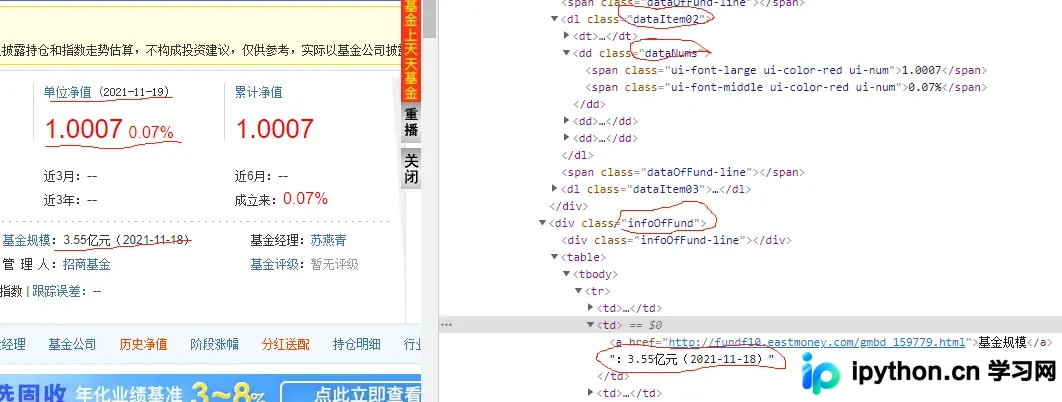The height and width of the screenshot is (402, 1062).
Task: Open fund manager 苏燕青 link
Action: point(328,240)
